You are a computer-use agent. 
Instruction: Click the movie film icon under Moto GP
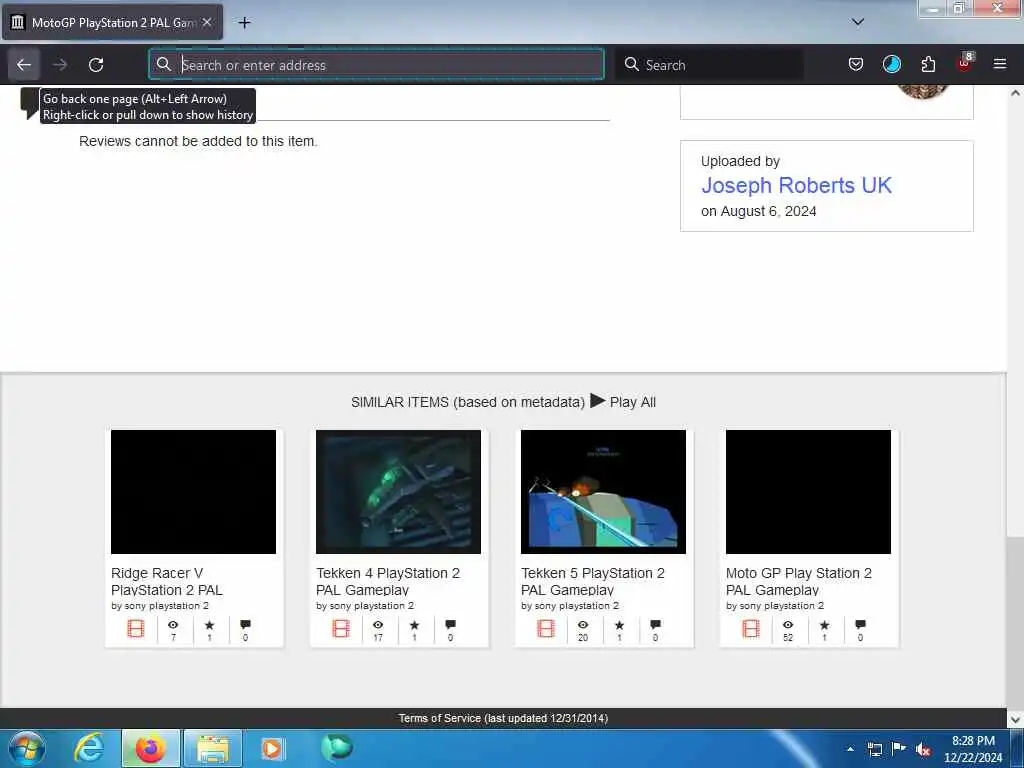tap(751, 629)
